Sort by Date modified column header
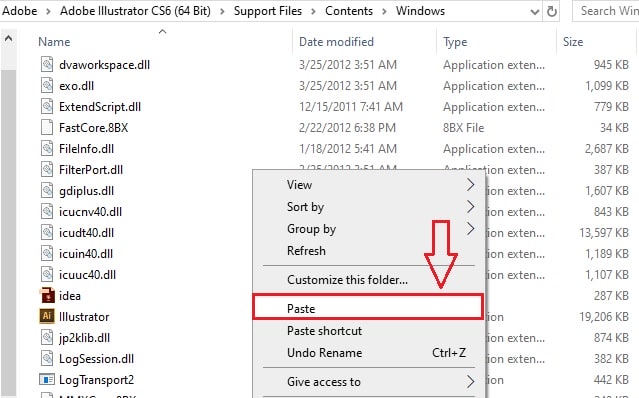 pyautogui.click(x=336, y=42)
